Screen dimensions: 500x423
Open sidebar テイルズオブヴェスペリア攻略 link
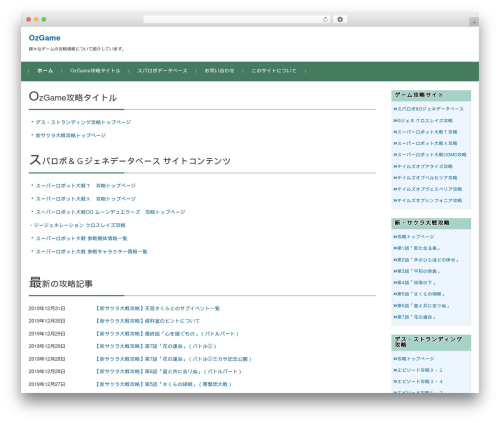click(x=427, y=189)
